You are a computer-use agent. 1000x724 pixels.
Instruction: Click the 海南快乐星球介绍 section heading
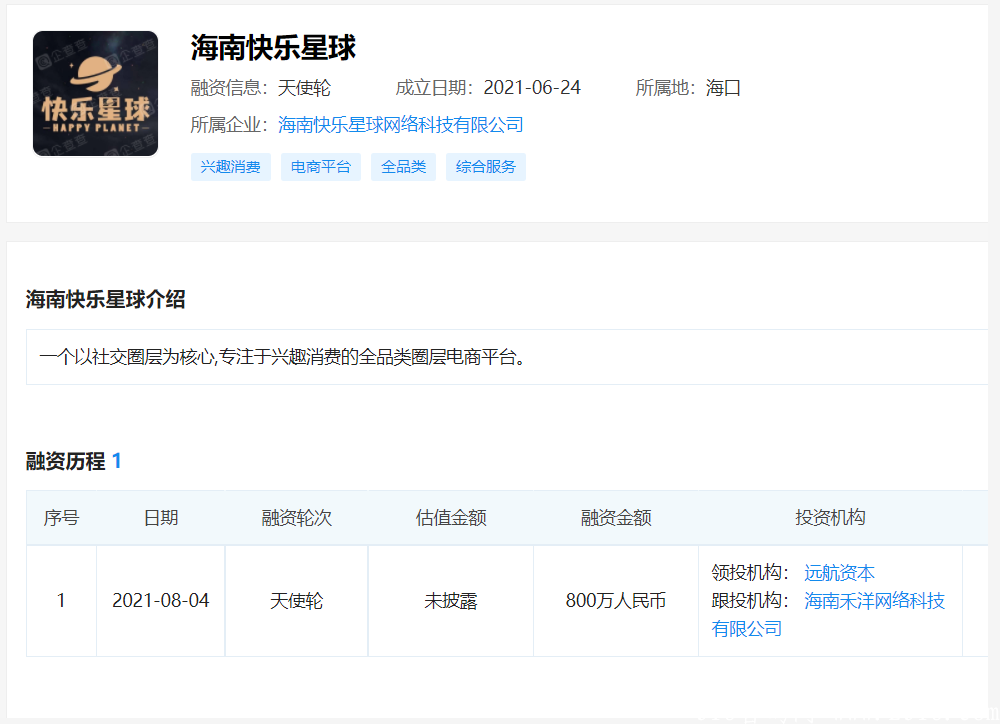106,299
